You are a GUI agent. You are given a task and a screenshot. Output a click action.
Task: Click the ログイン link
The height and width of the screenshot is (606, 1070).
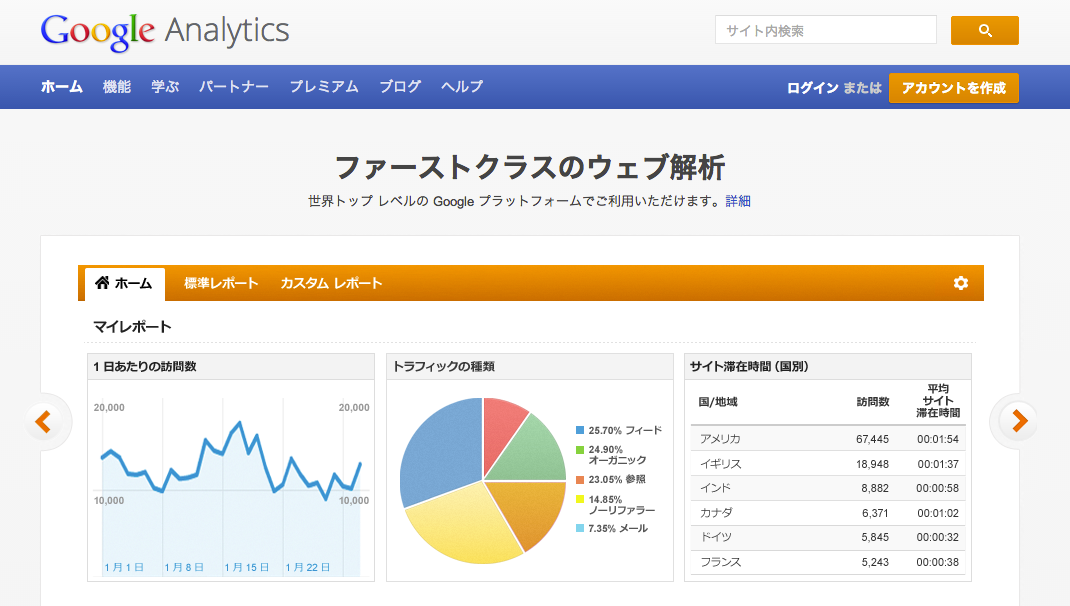(813, 88)
